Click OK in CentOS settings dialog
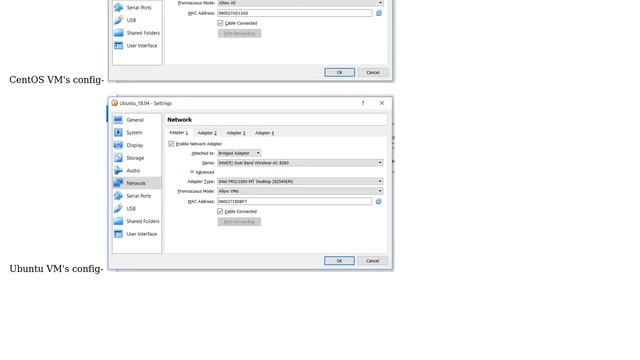The width and height of the screenshot is (640, 360). [340, 73]
